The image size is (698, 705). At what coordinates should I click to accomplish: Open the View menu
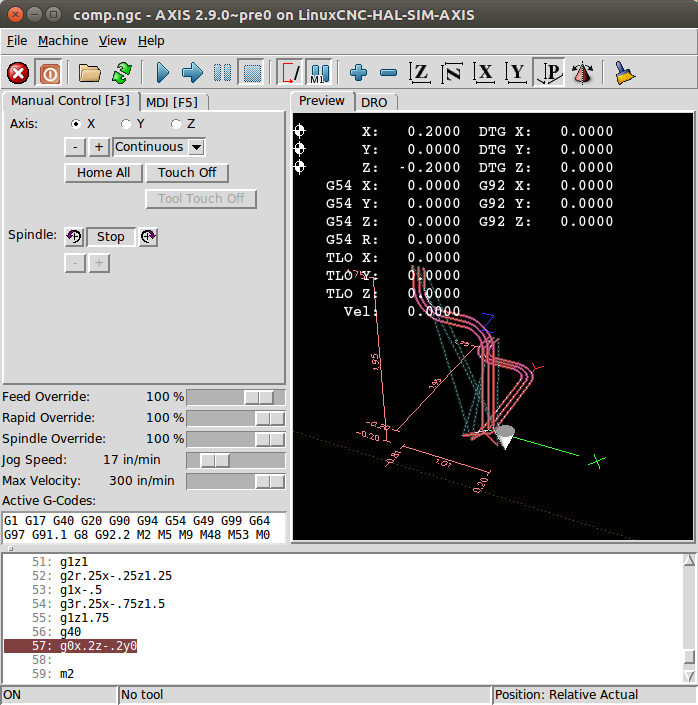[112, 41]
